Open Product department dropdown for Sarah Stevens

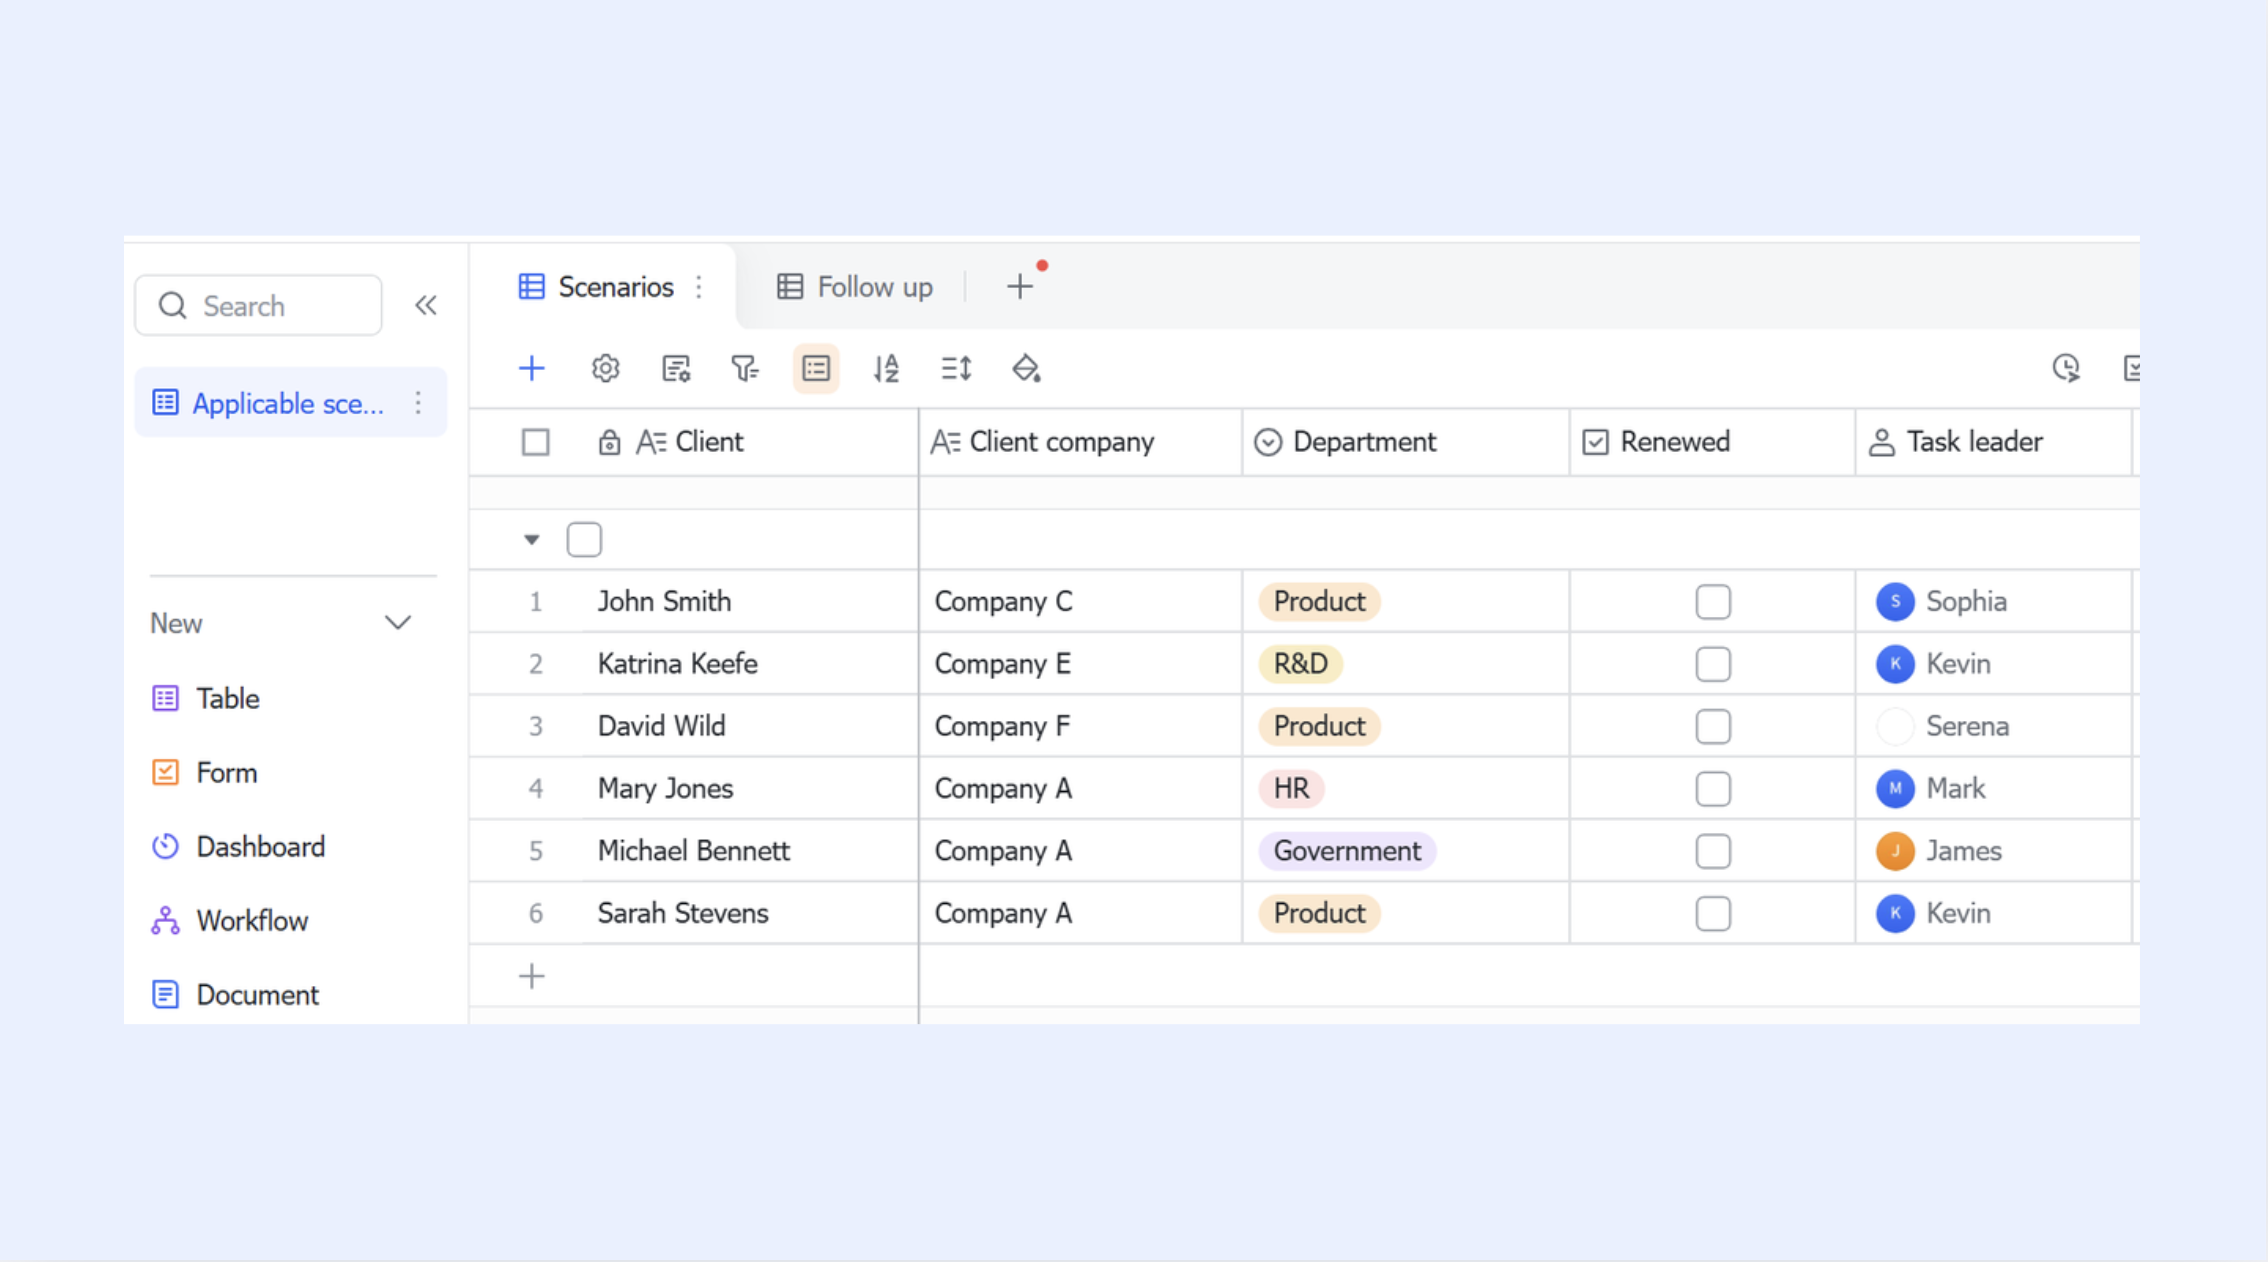pos(1319,913)
